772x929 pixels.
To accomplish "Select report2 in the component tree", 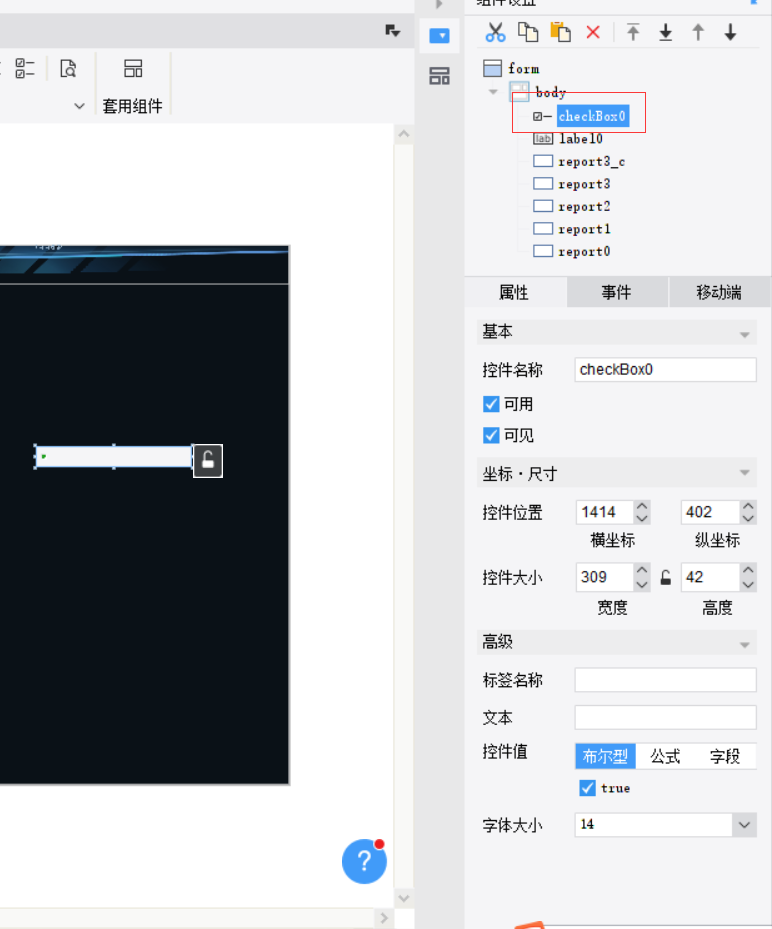I will tap(584, 206).
